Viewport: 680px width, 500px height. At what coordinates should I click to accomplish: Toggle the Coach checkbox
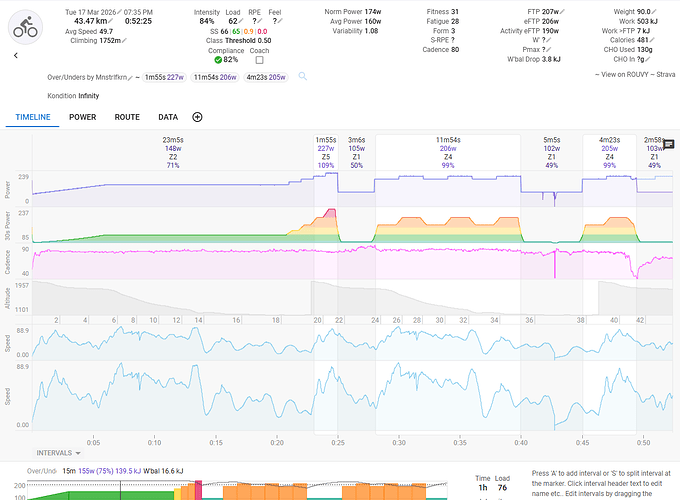(x=259, y=59)
